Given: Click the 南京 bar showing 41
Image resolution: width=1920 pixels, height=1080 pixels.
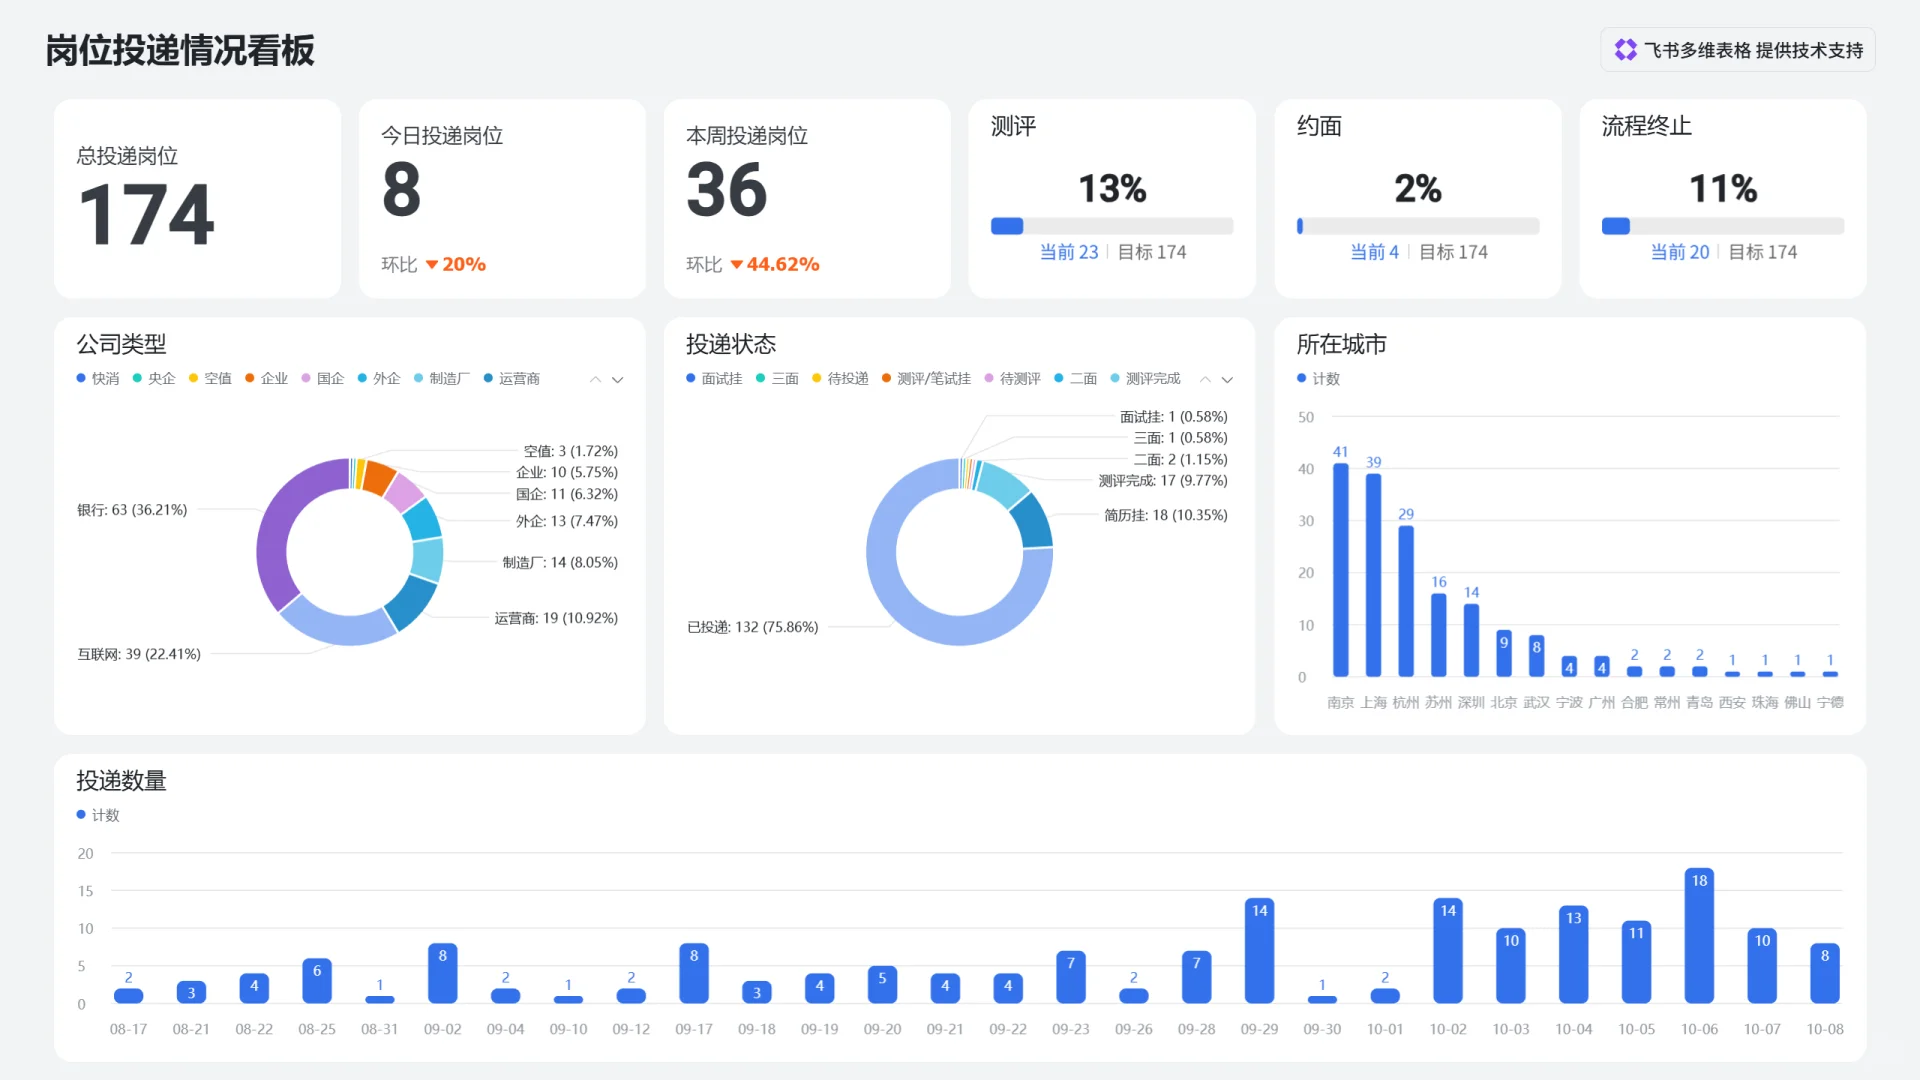Looking at the screenshot, I should [x=1340, y=570].
